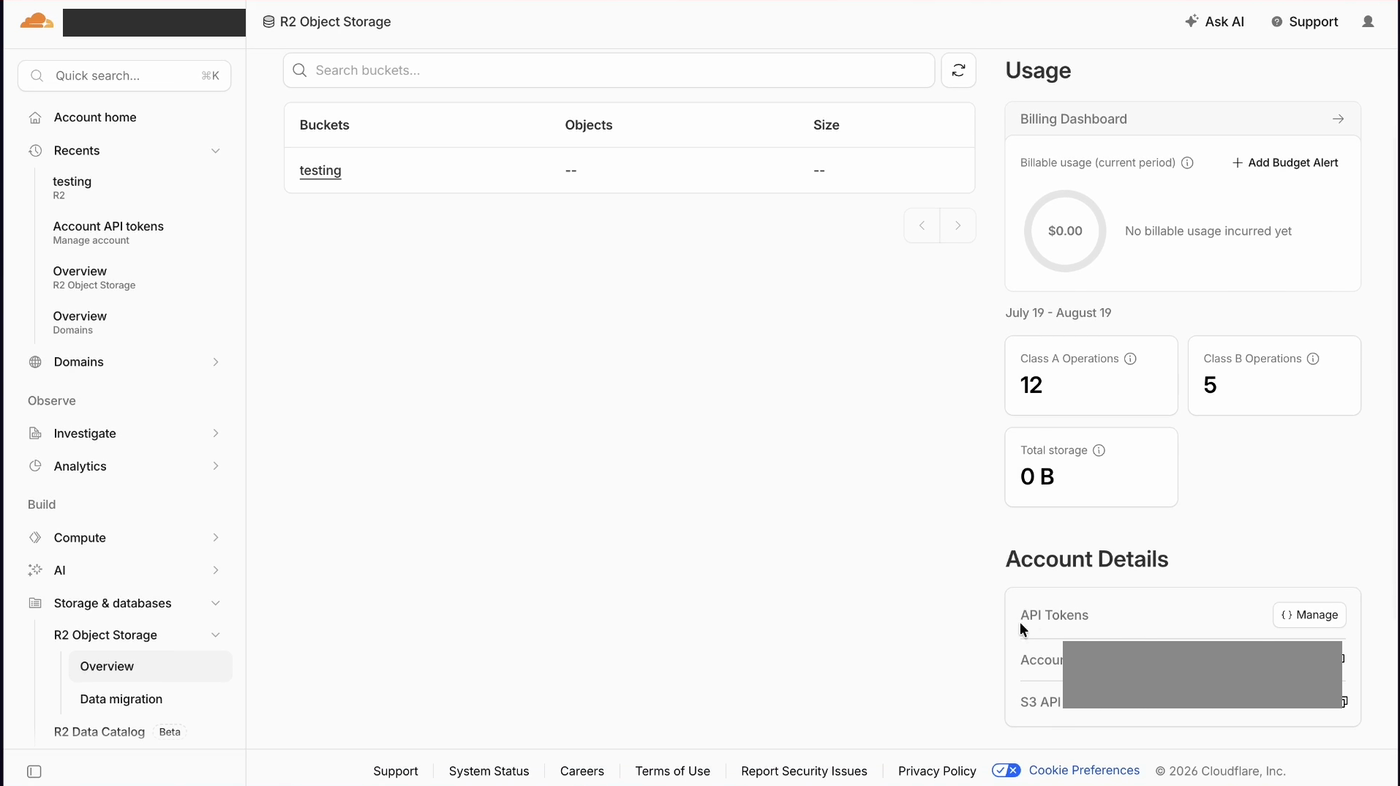Viewport: 1400px width, 786px height.
Task: Collapse the Recents section chevron
Action: [215, 151]
